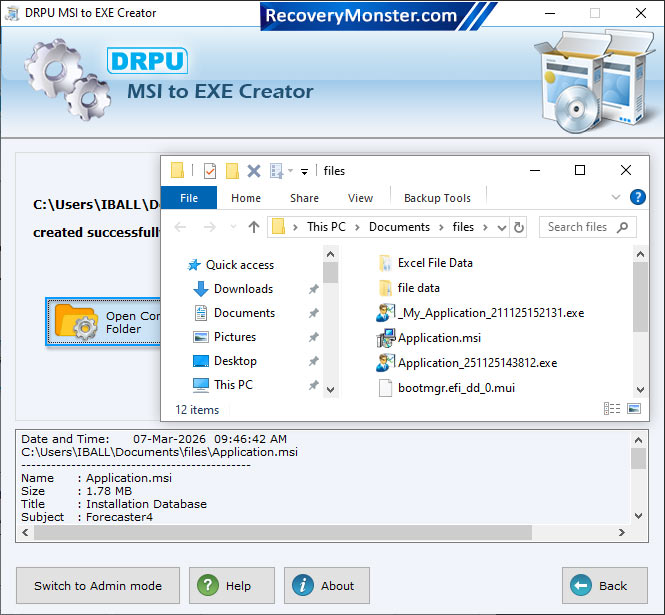Refresh the files folder view
Screen dimensions: 665x615
point(518,227)
